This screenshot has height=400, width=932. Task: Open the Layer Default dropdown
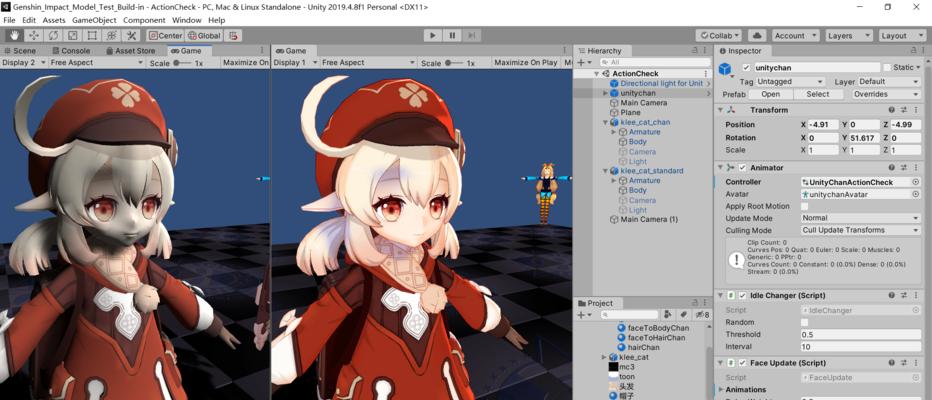[889, 81]
